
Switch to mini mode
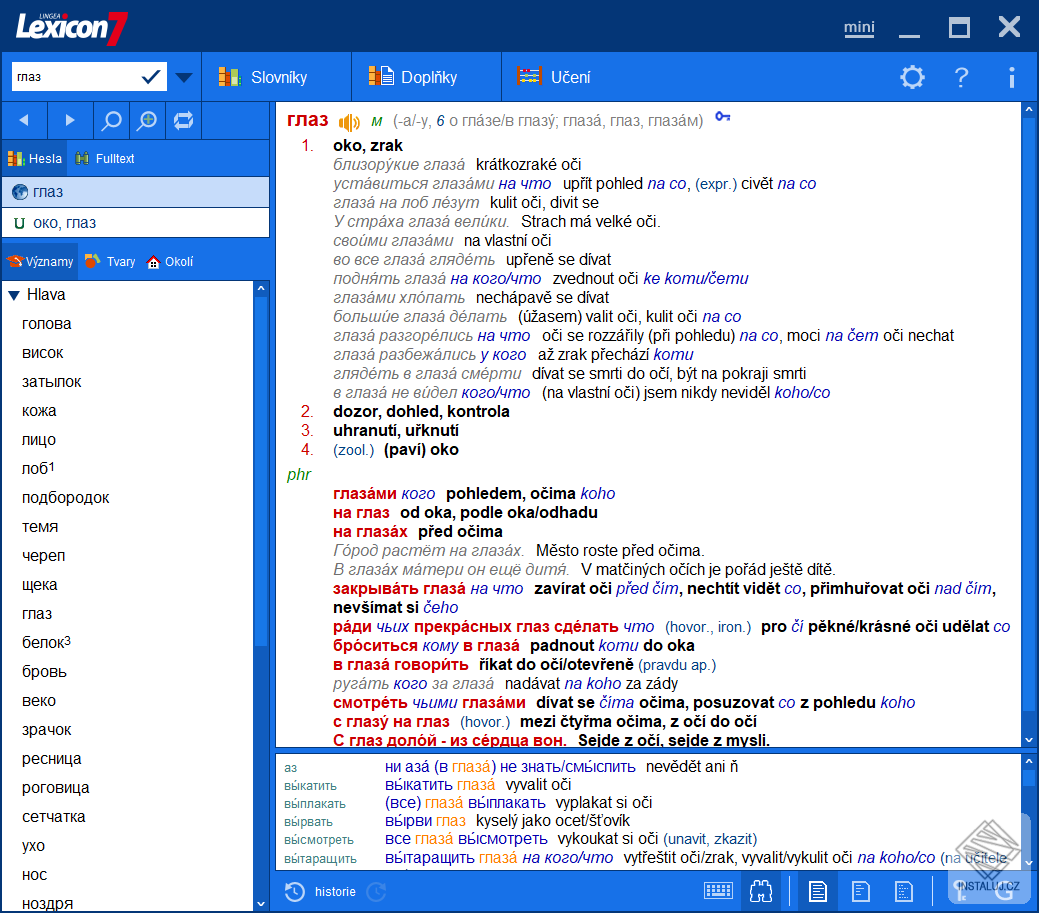[x=859, y=27]
